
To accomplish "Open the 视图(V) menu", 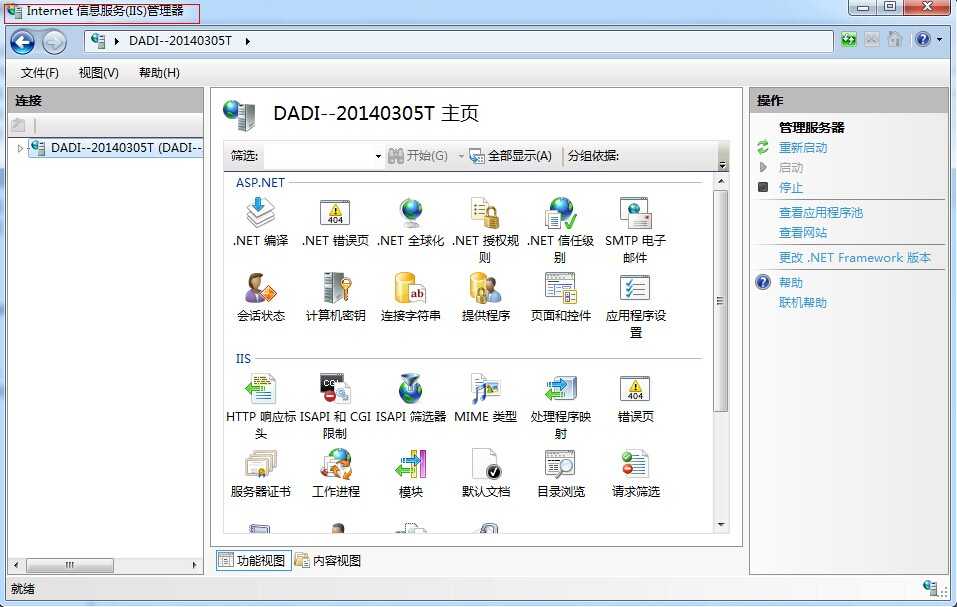I will [99, 73].
